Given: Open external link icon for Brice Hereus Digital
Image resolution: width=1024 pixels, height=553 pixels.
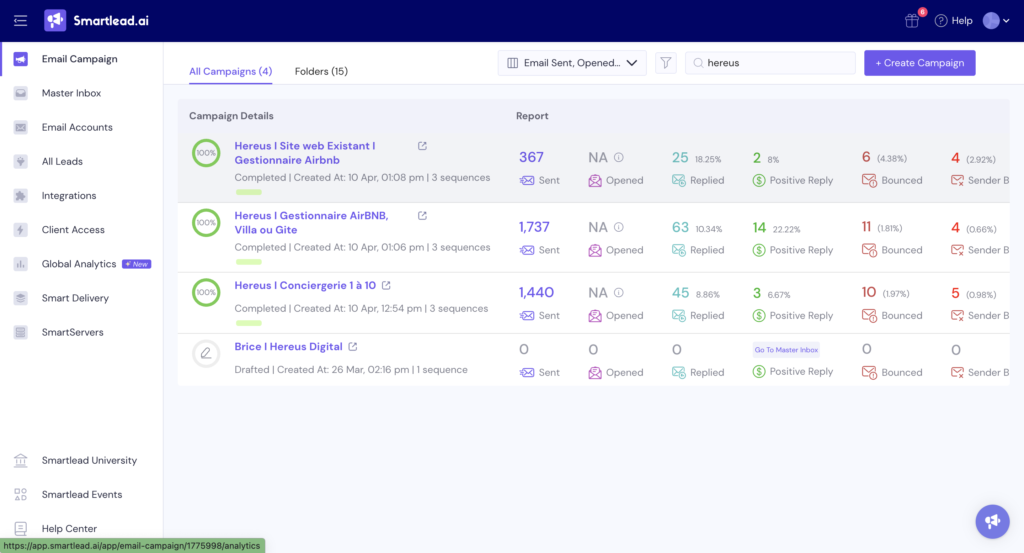Looking at the screenshot, I should [352, 347].
